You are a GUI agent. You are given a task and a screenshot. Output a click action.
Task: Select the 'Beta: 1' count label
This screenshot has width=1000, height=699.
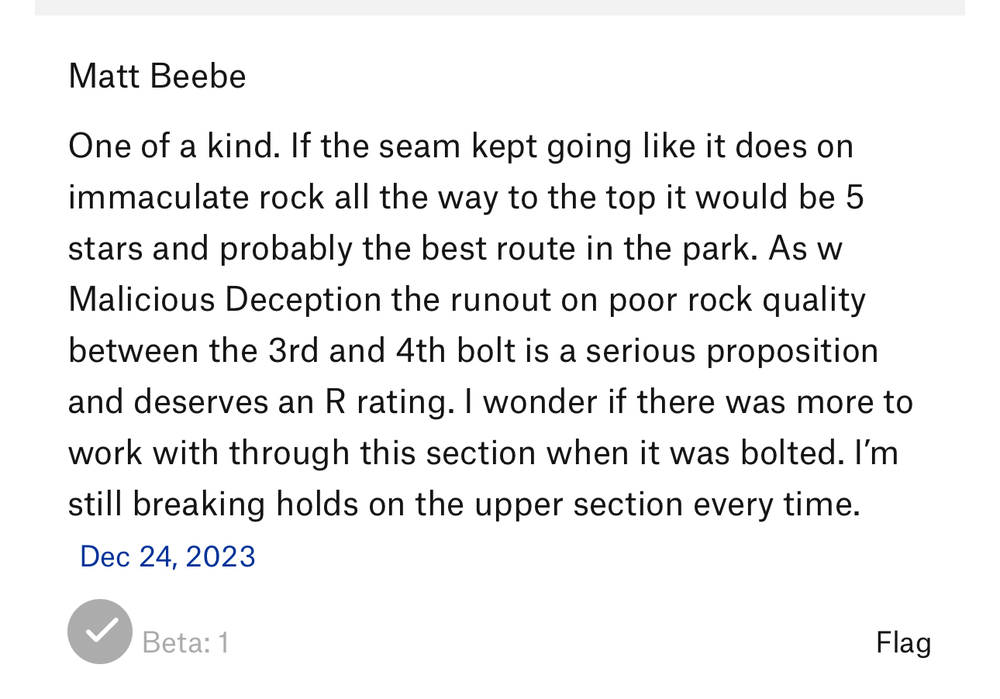[186, 642]
